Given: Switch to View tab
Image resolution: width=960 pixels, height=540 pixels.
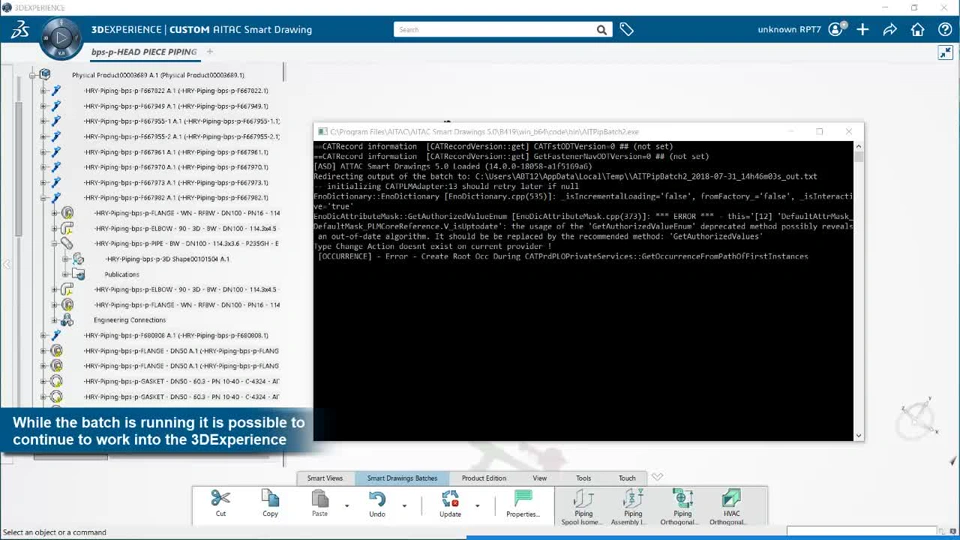Looking at the screenshot, I should (539, 478).
